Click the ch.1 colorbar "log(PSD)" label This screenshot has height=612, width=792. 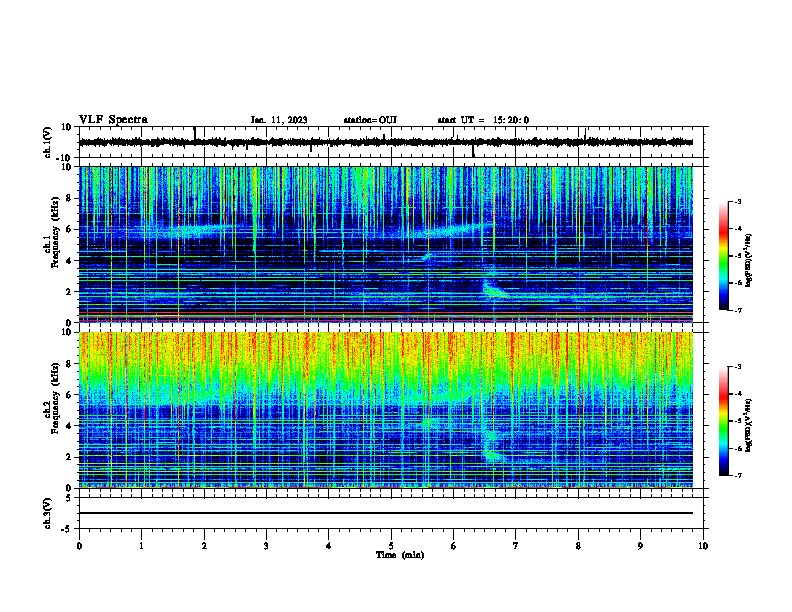(x=749, y=260)
